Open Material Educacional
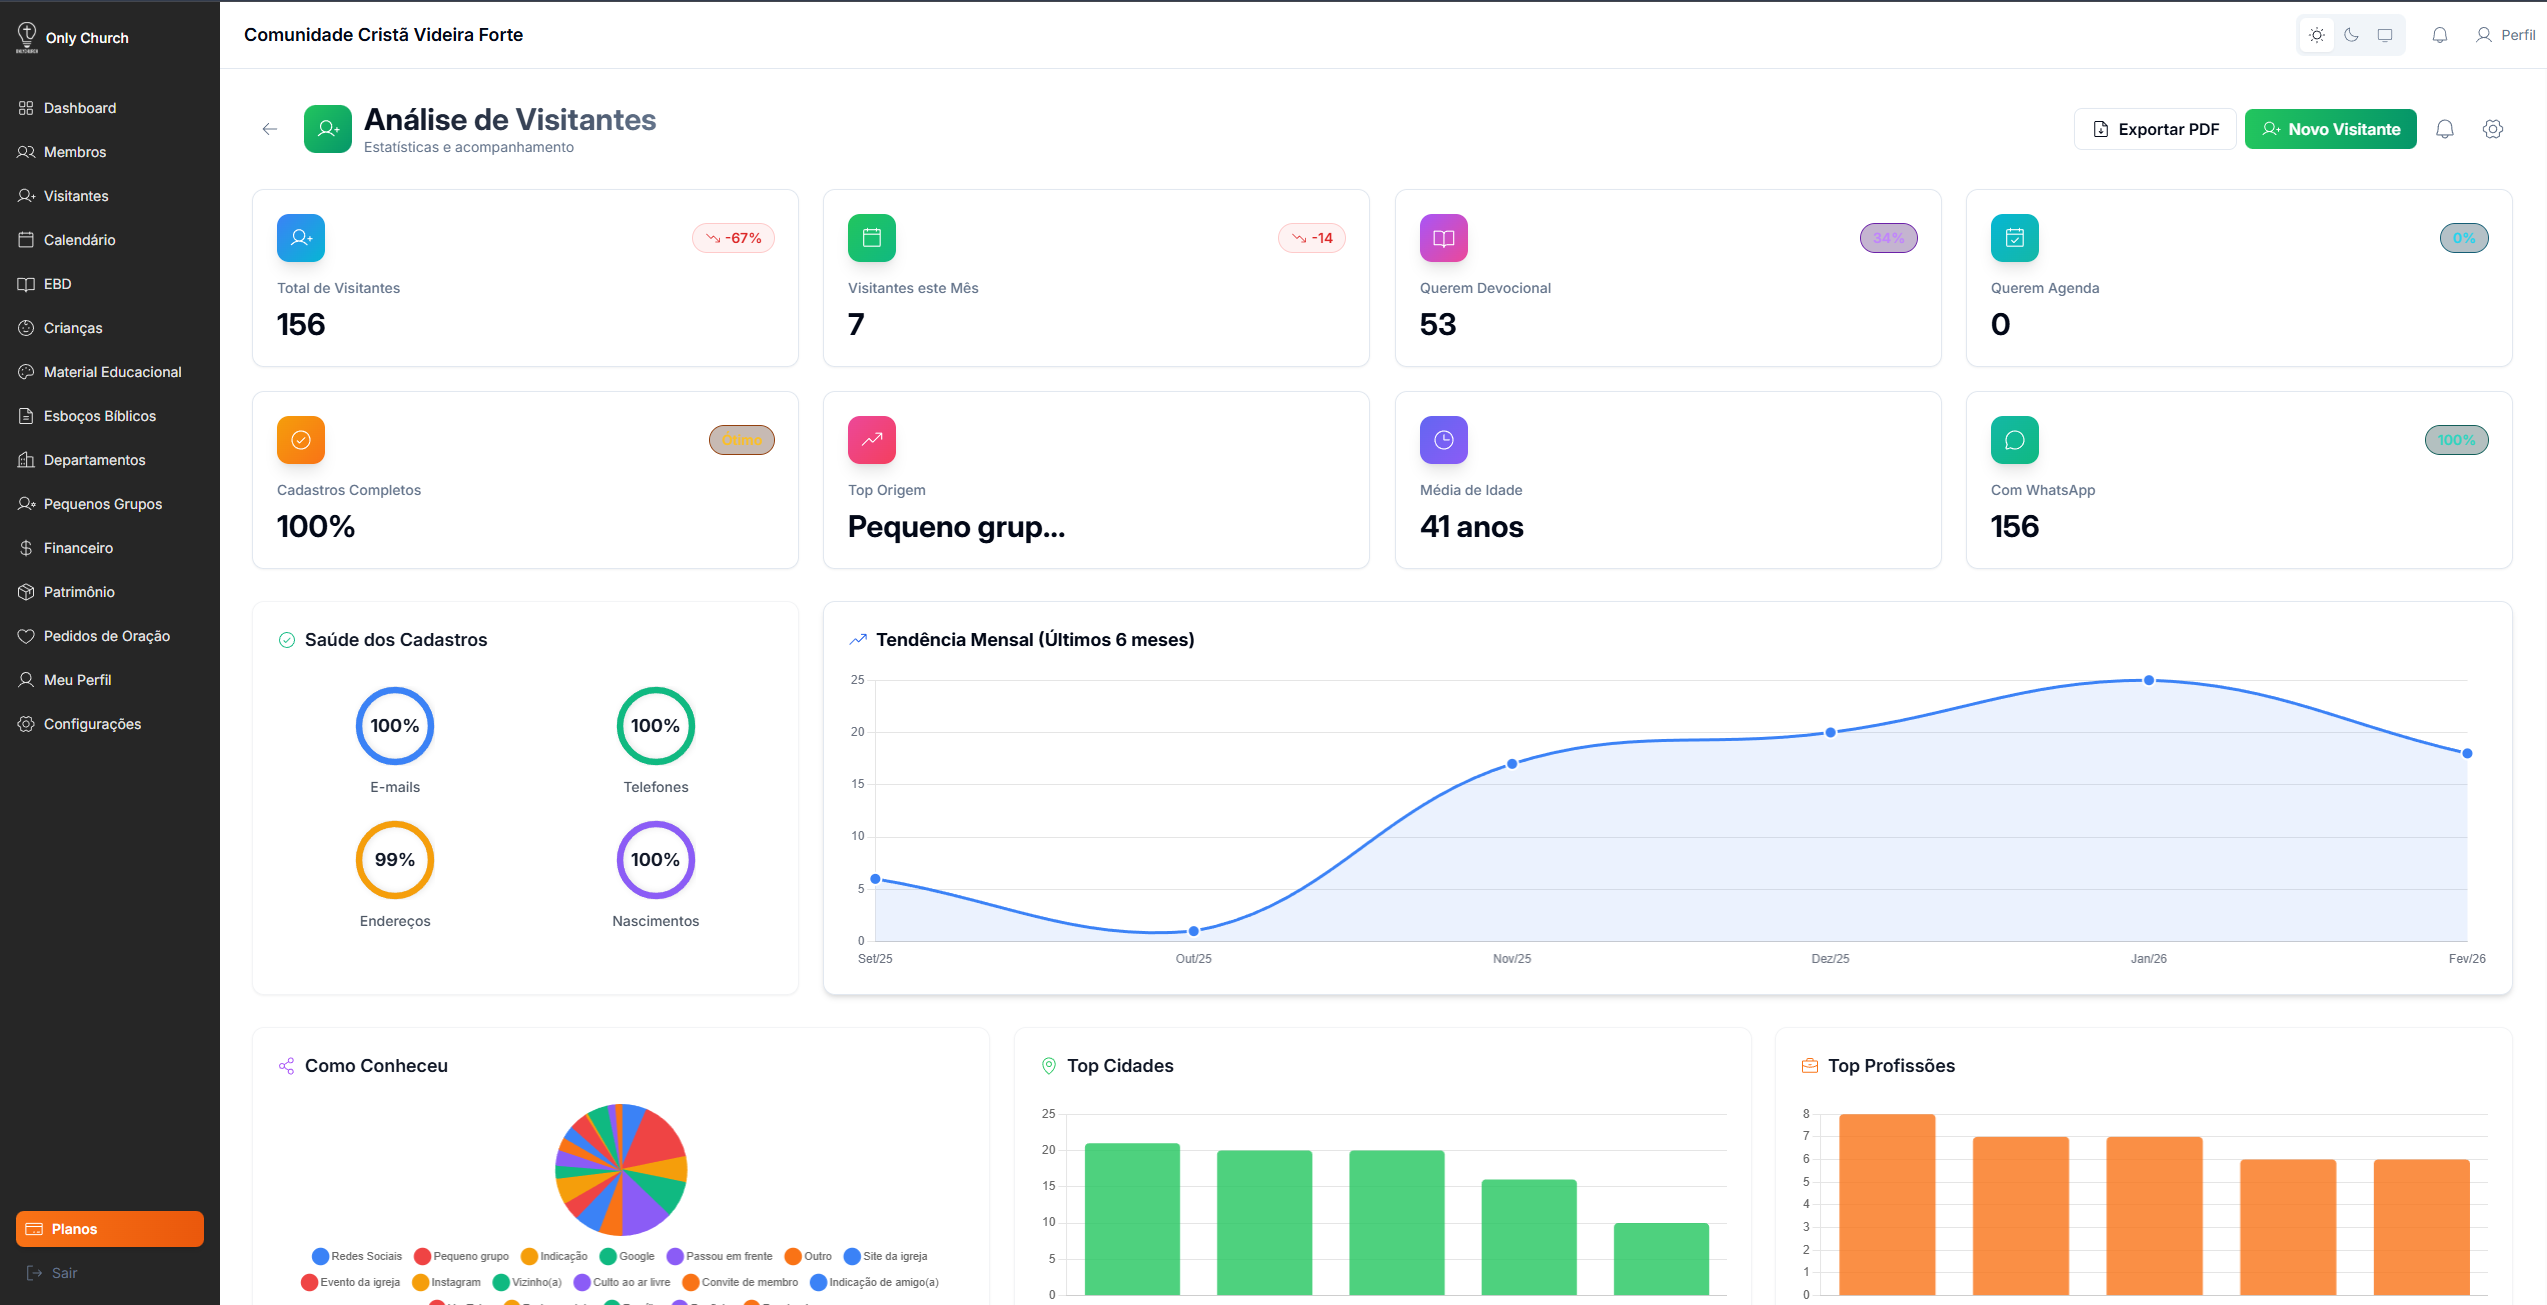2547x1305 pixels. pyautogui.click(x=110, y=372)
